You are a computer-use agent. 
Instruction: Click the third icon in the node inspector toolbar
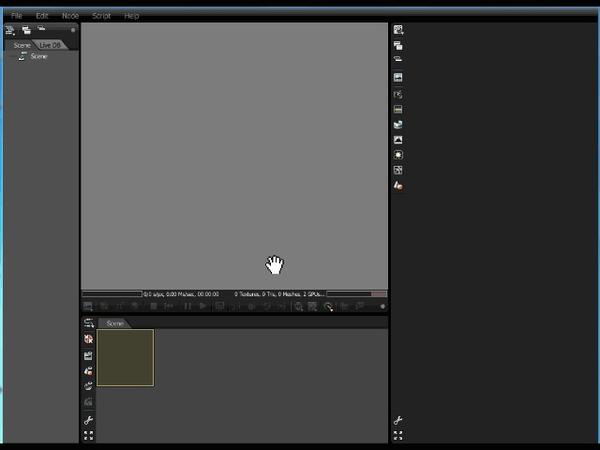click(x=398, y=59)
